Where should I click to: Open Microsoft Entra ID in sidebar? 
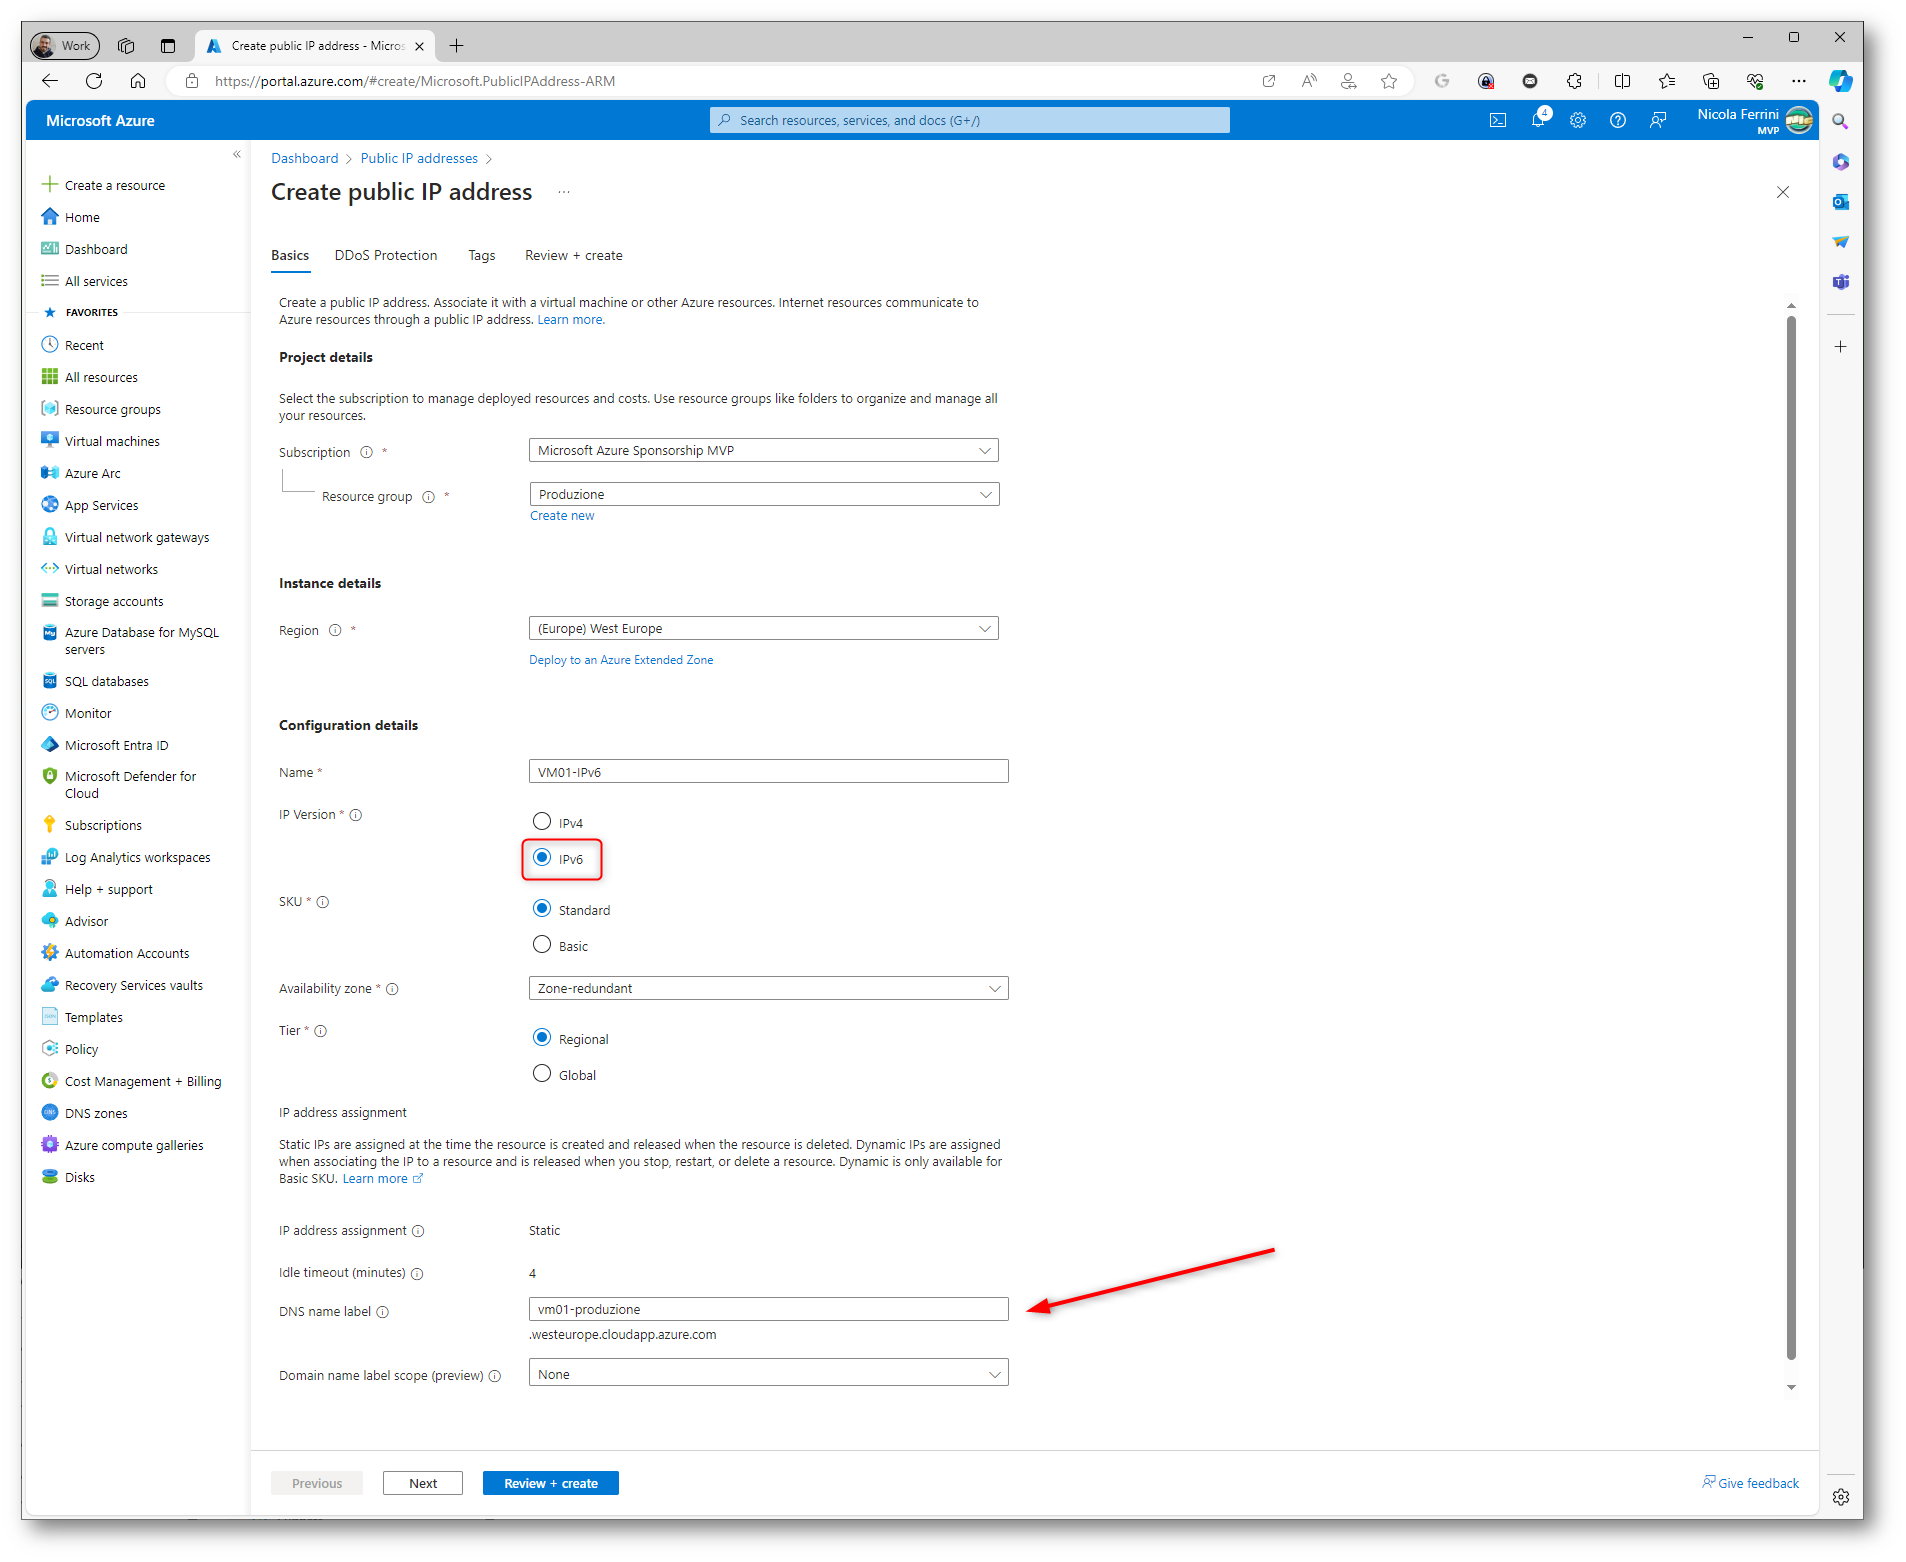[x=116, y=745]
